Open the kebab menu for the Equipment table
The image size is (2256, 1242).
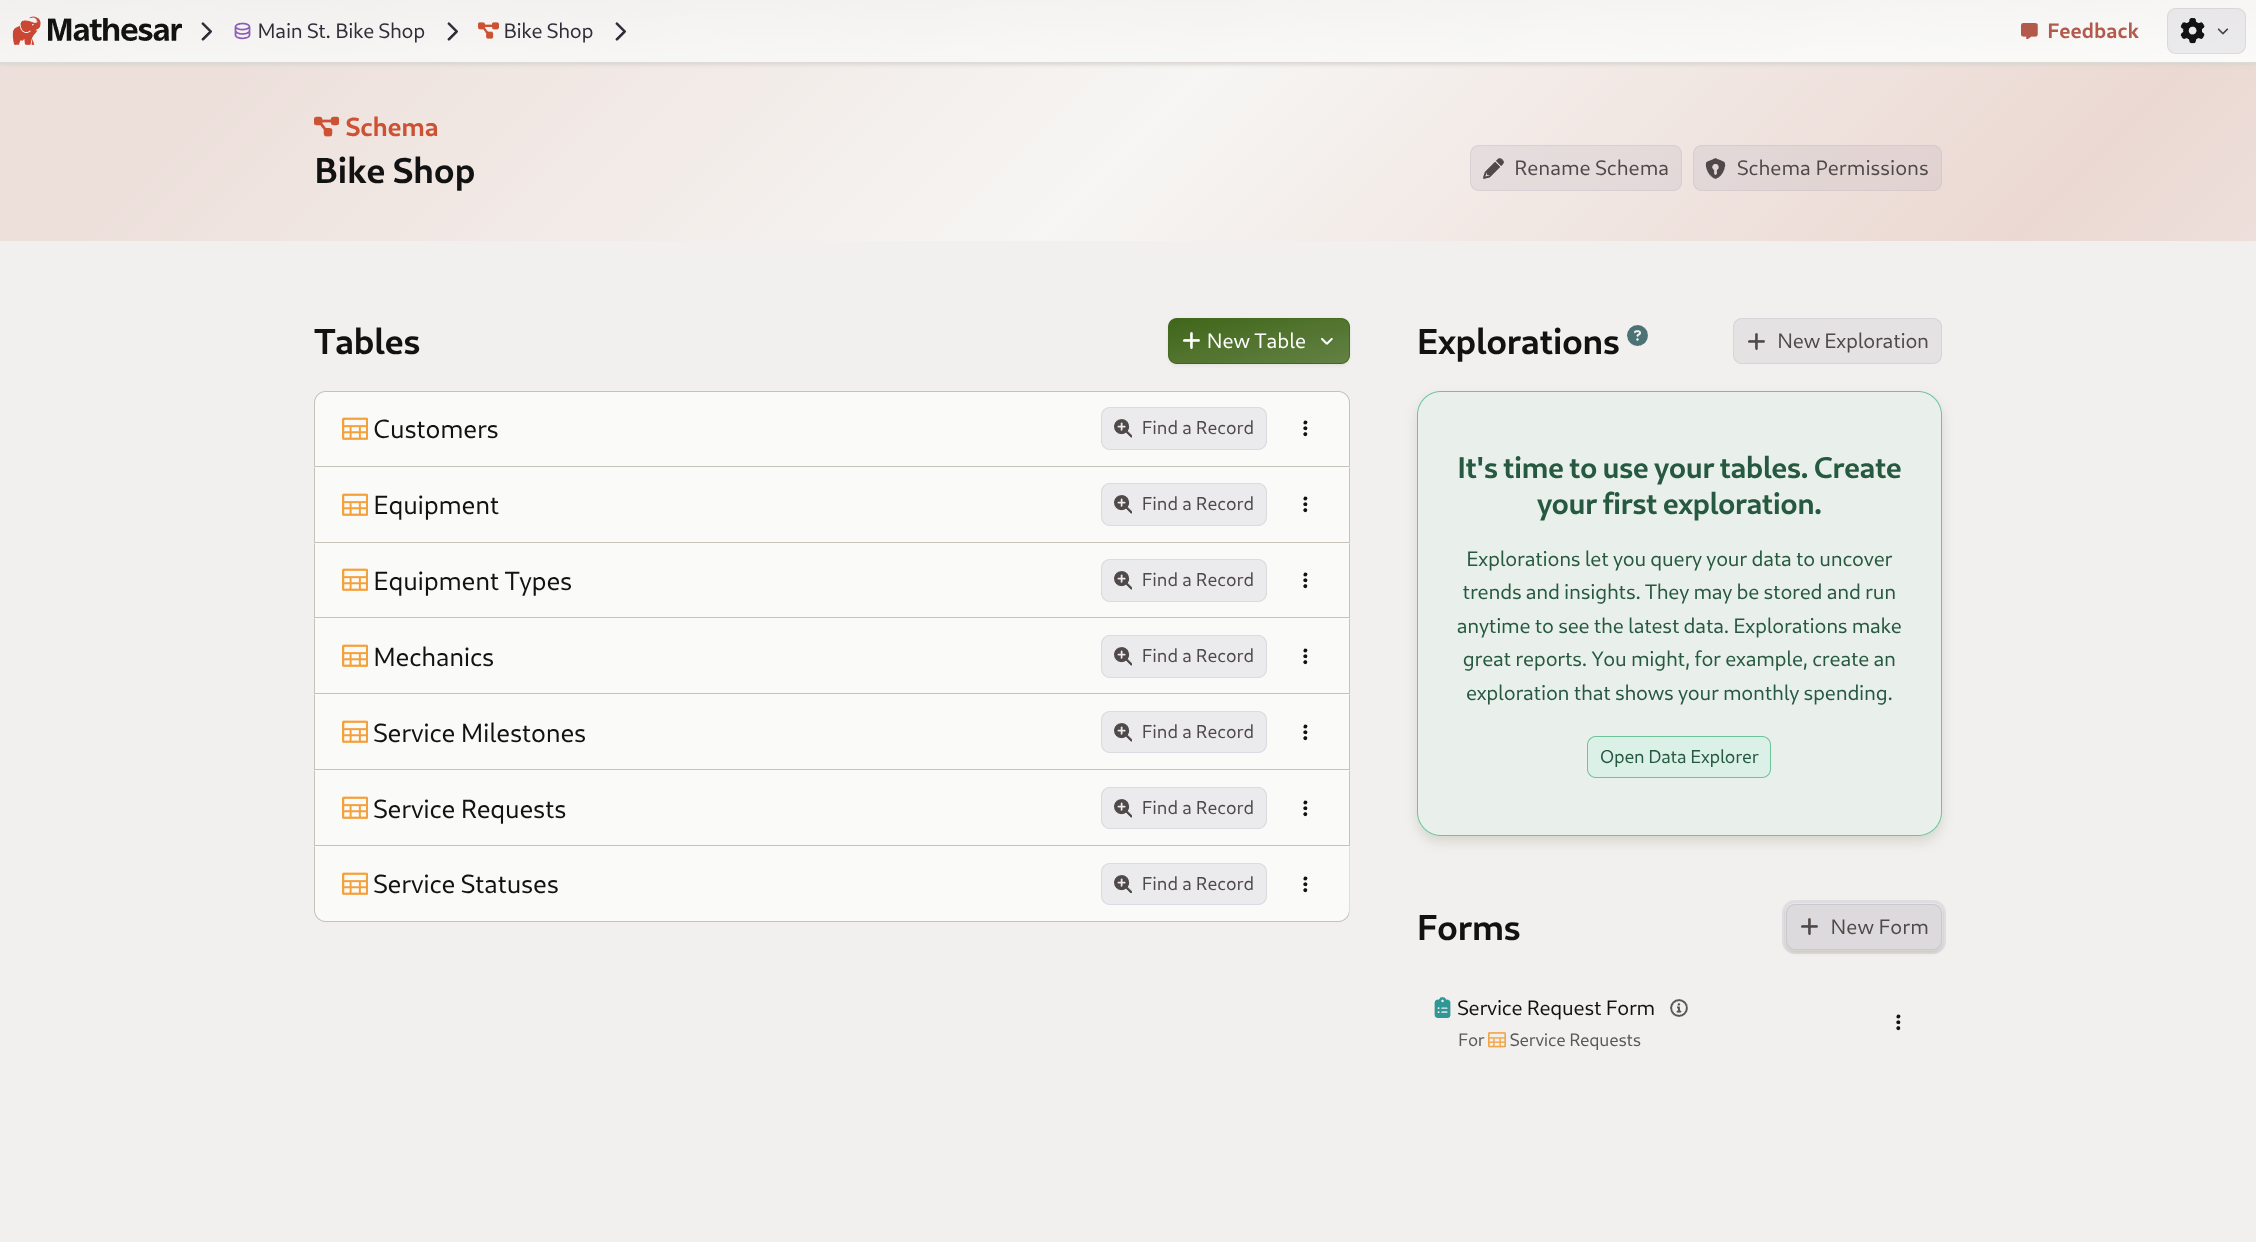(x=1306, y=504)
